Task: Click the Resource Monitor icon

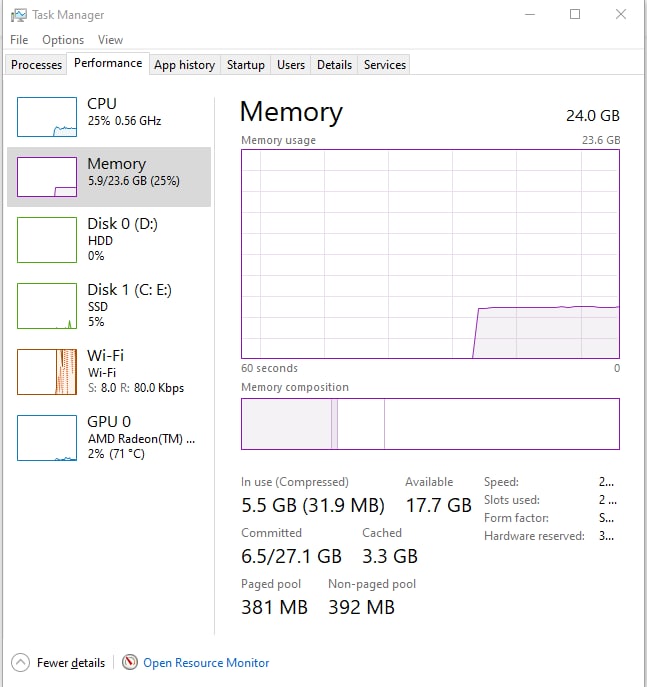Action: click(x=129, y=662)
